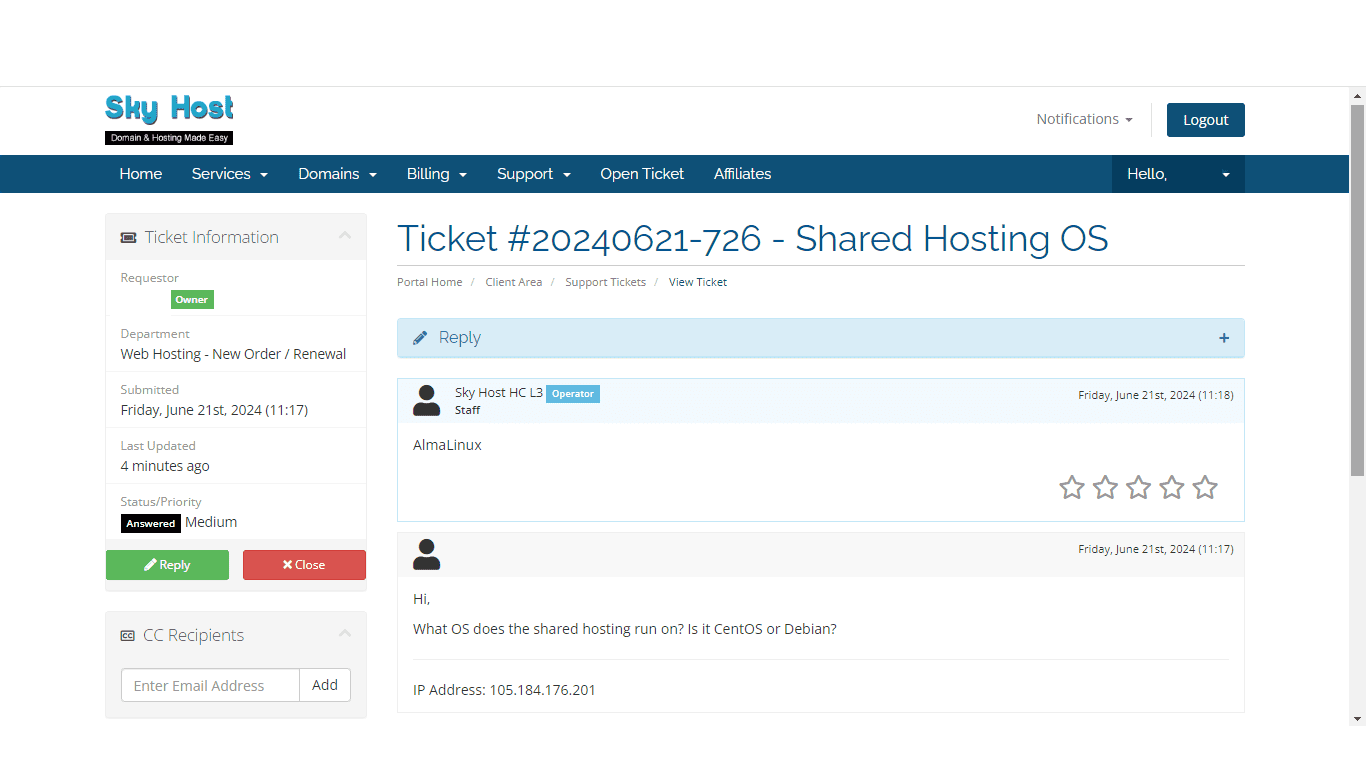Viewport: 1366px width, 768px height.
Task: Click the Logout button
Action: 1206,120
